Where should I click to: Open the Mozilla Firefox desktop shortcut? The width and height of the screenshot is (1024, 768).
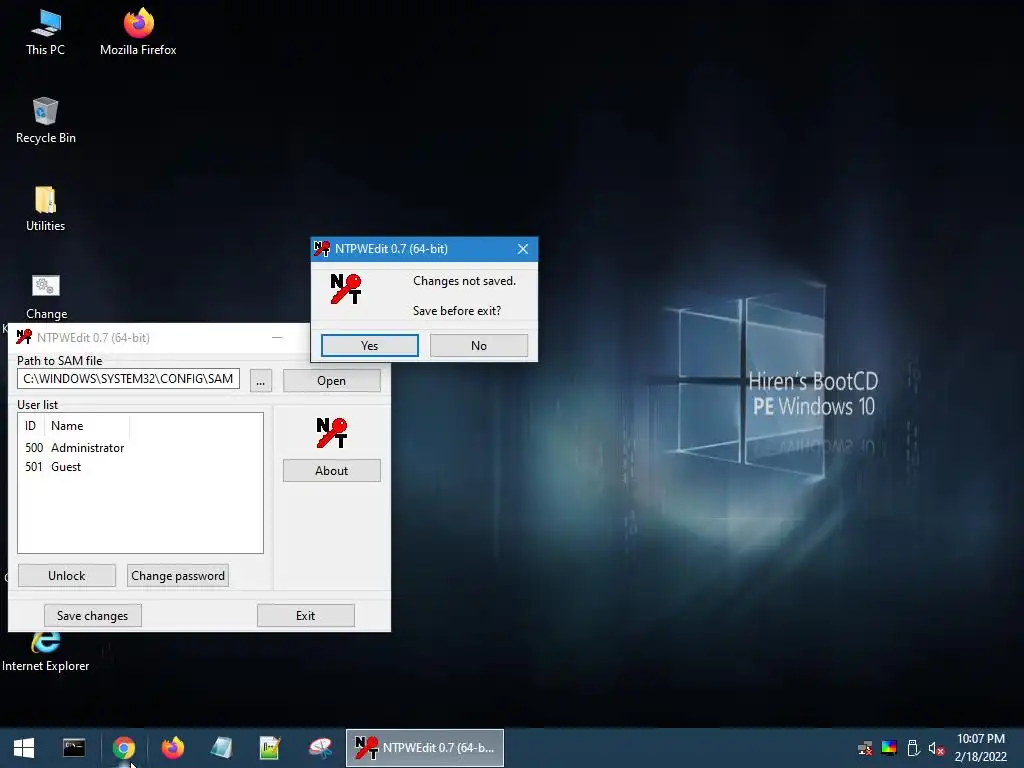pos(138,33)
